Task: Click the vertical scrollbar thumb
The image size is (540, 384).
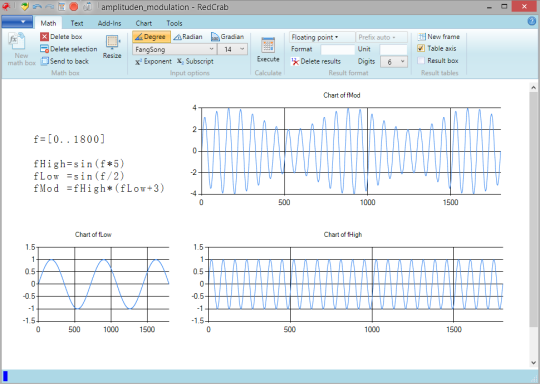Action: [533, 209]
